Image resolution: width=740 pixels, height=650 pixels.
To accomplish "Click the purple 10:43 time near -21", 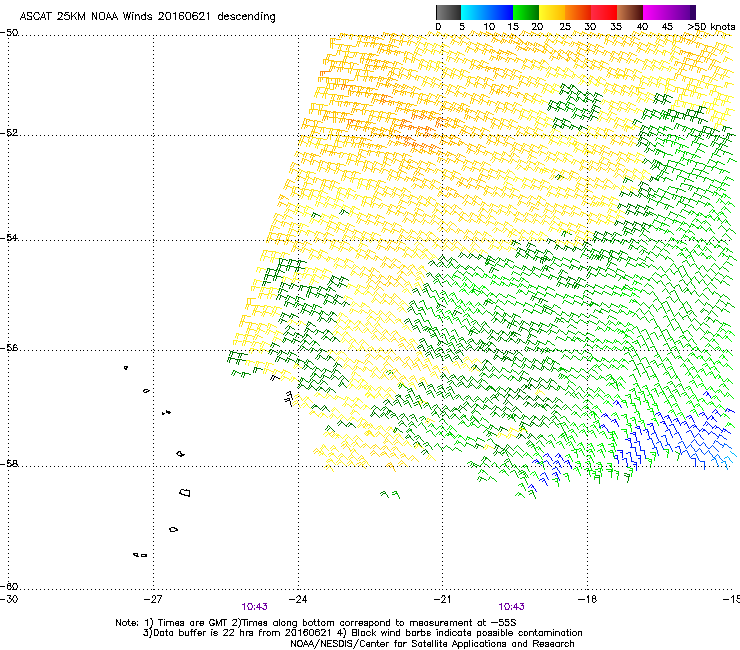I will (x=512, y=607).
